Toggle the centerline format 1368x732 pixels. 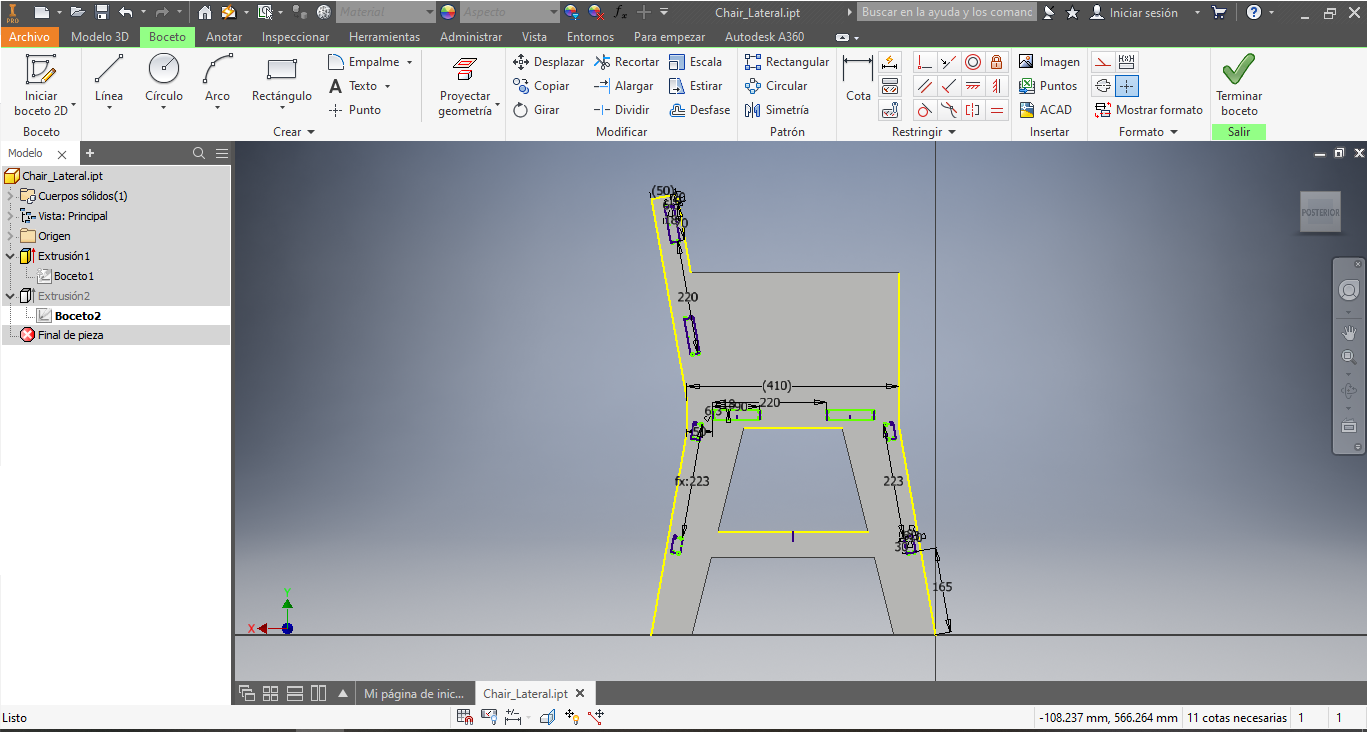pyautogui.click(x=1103, y=86)
